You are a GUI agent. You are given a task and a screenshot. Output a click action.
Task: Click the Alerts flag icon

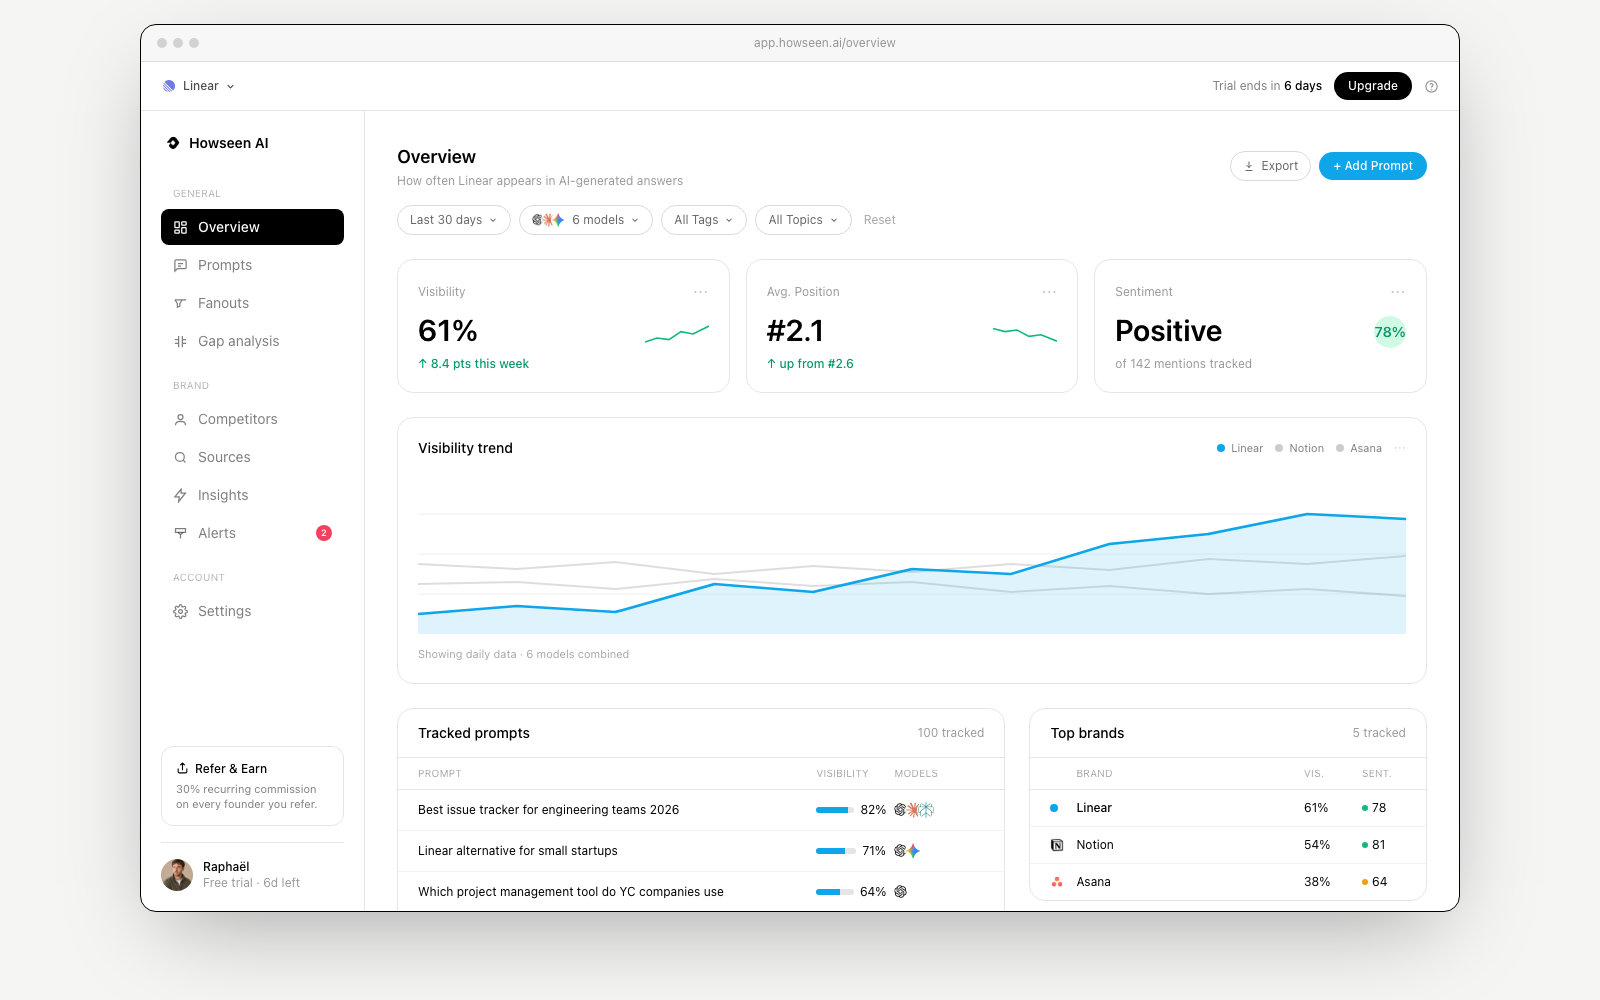(x=181, y=534)
